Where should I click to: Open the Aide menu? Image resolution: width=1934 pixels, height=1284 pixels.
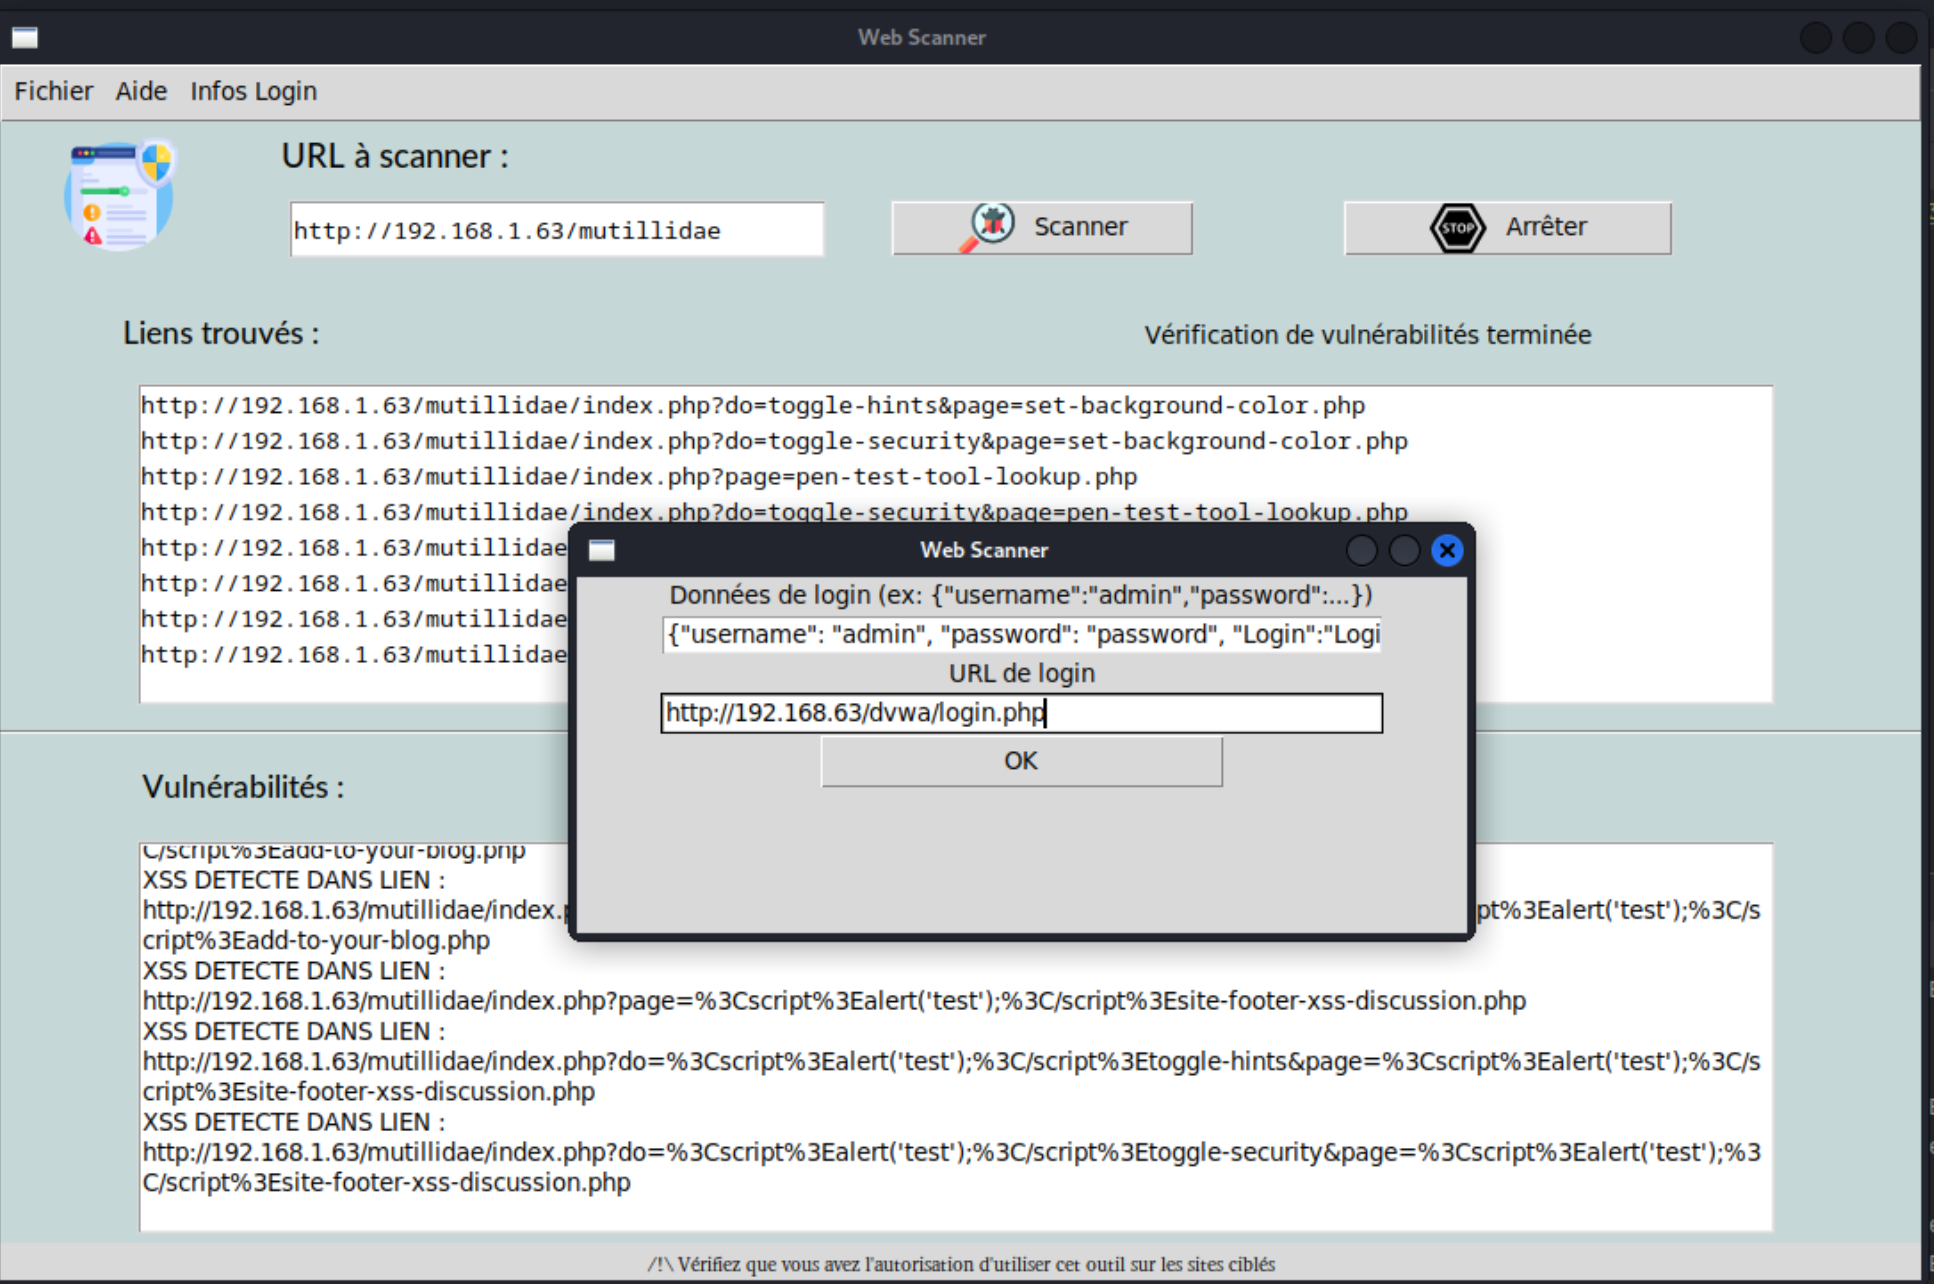[140, 91]
